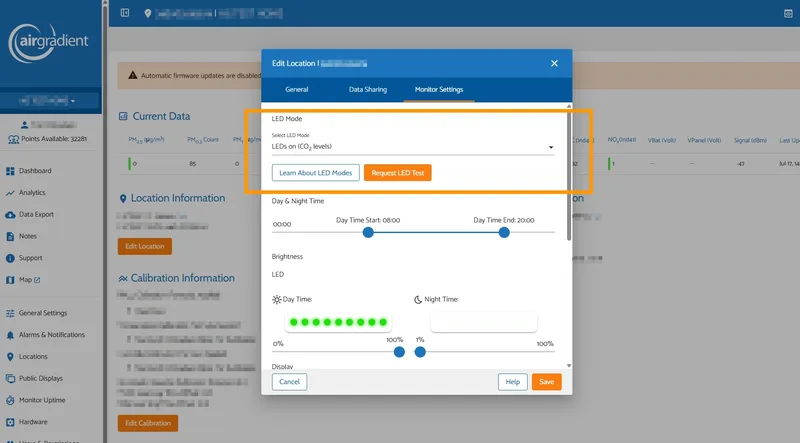Click the warning icon in firmware banner

point(133,75)
